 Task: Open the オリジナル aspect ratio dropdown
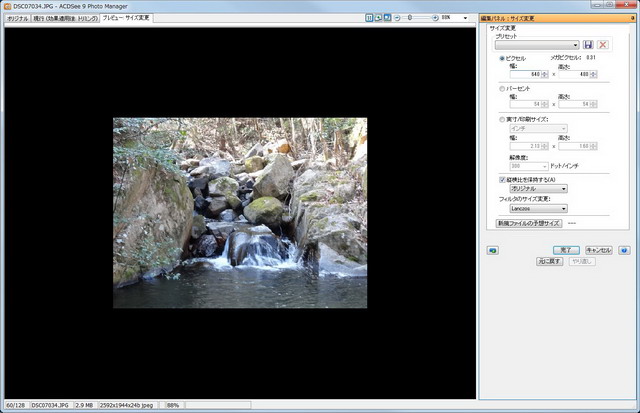538,189
